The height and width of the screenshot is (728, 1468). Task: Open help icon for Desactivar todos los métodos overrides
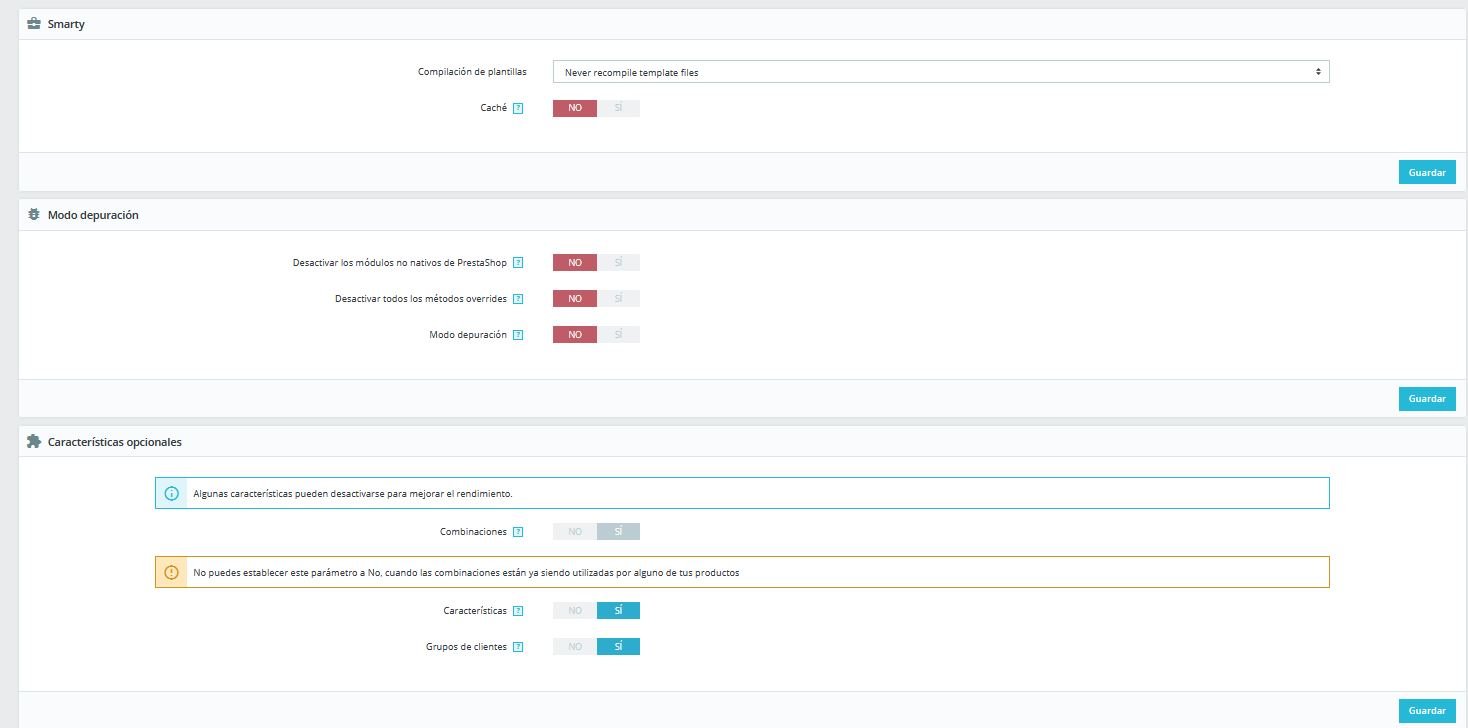pos(518,299)
